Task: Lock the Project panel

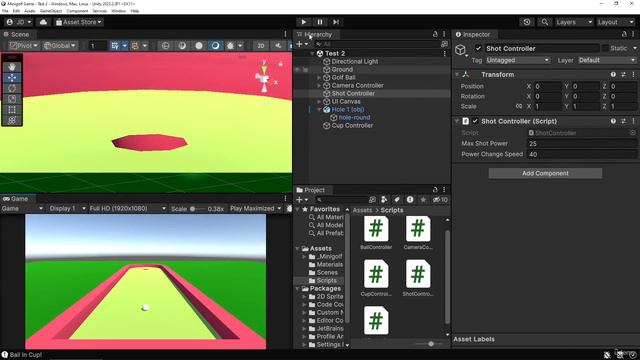Action: pos(435,190)
